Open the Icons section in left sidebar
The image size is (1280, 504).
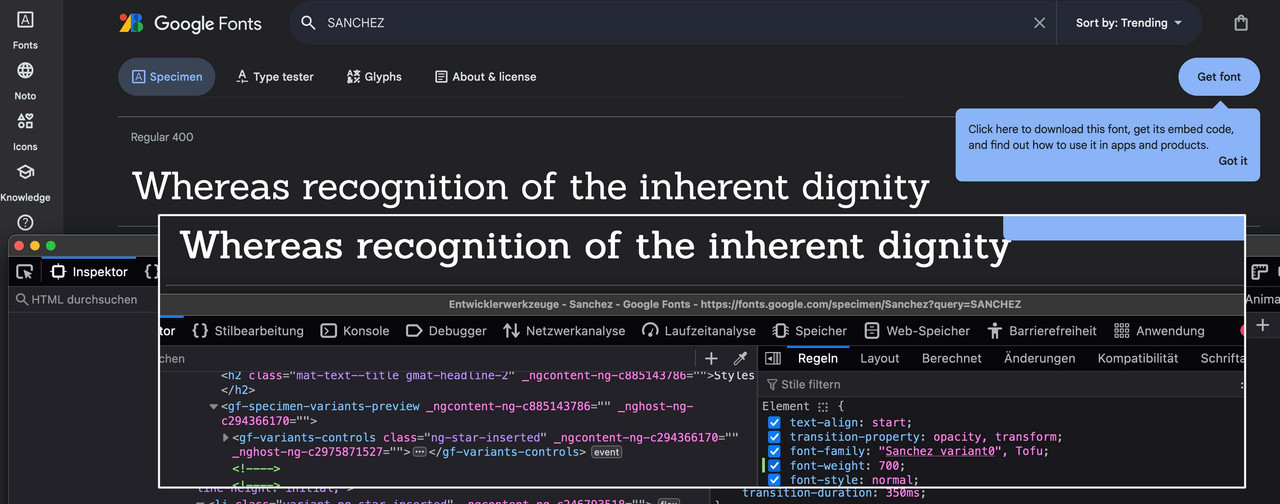tap(25, 131)
